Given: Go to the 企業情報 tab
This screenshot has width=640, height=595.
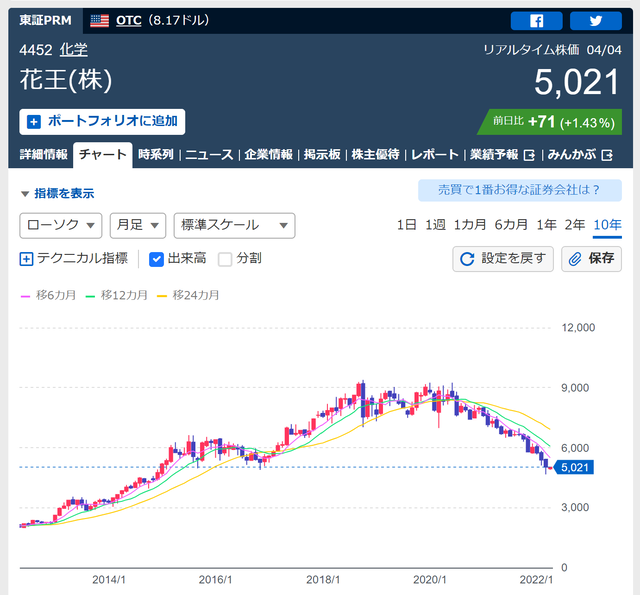Looking at the screenshot, I should click(x=268, y=155).
